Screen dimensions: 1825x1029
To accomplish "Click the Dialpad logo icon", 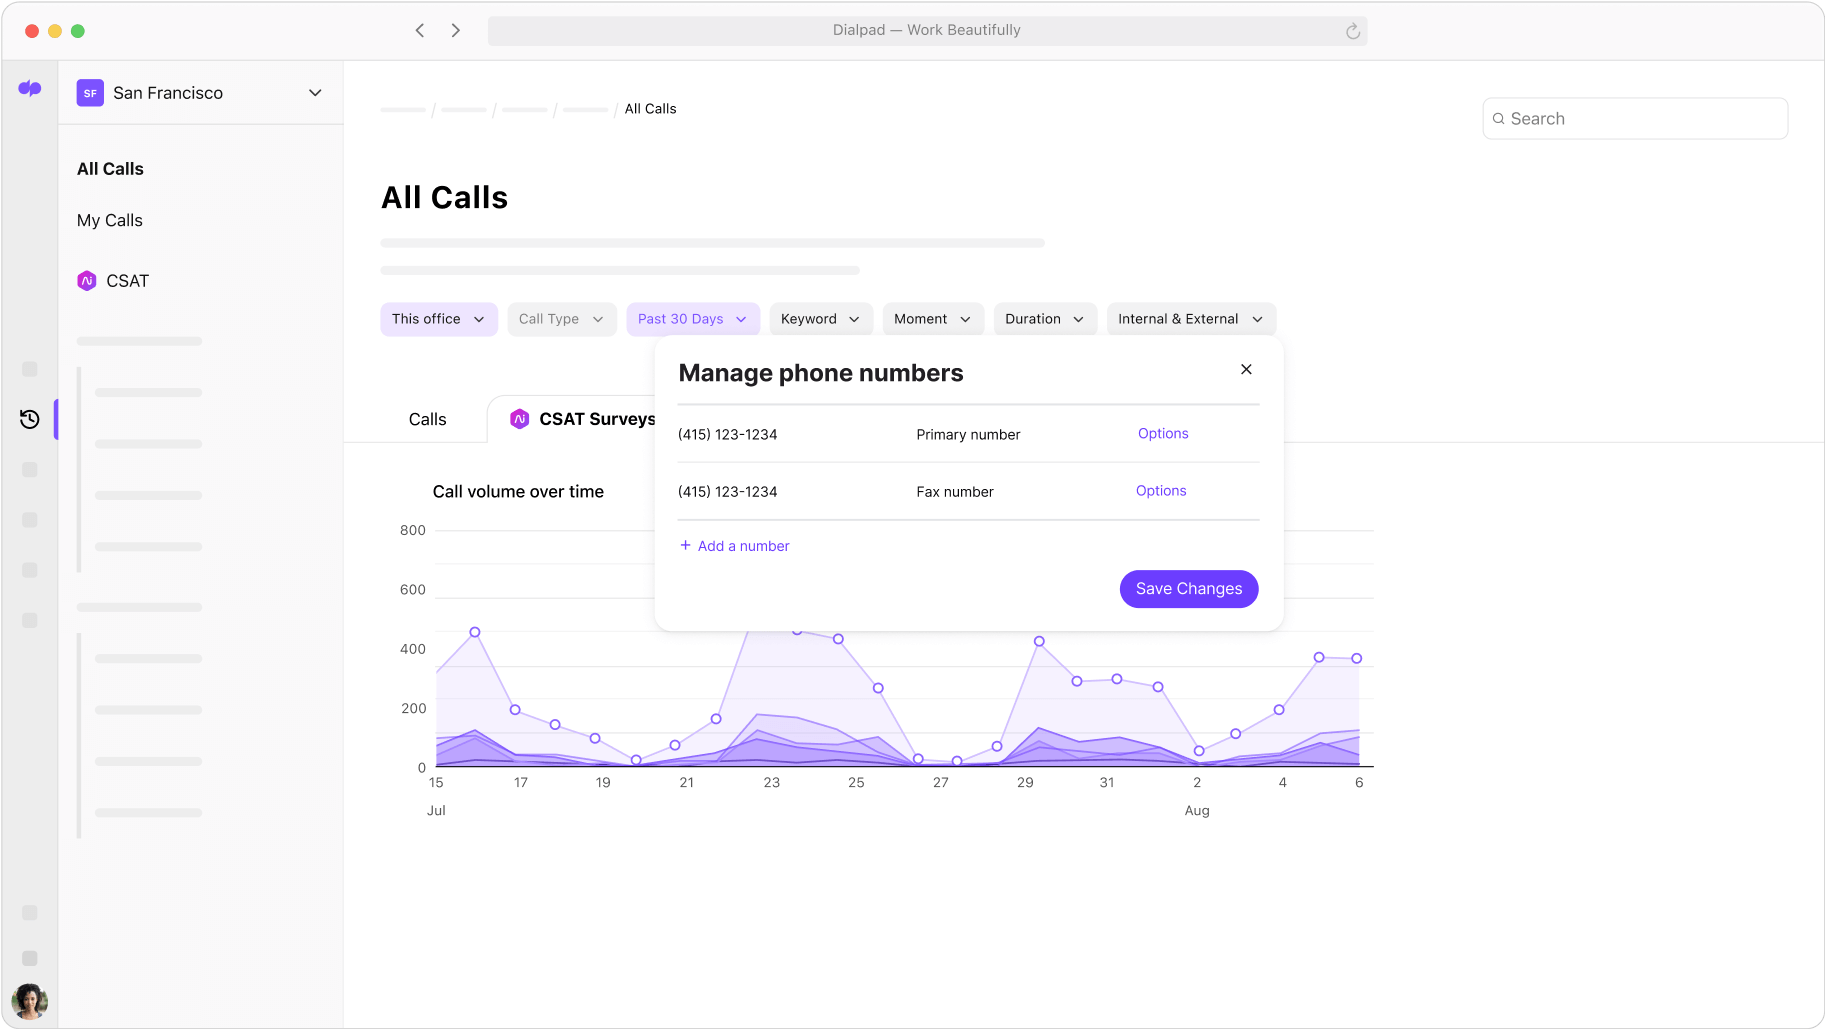I will pos(30,89).
